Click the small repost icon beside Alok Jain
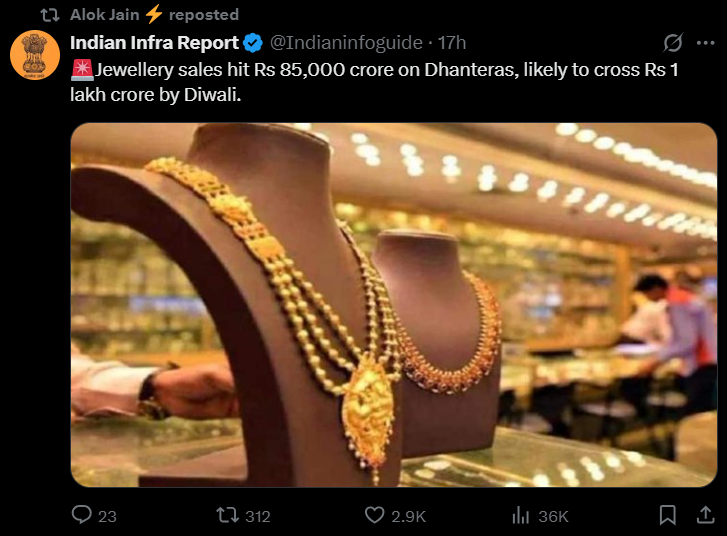Viewport: 727px width, 536px height. (46, 14)
